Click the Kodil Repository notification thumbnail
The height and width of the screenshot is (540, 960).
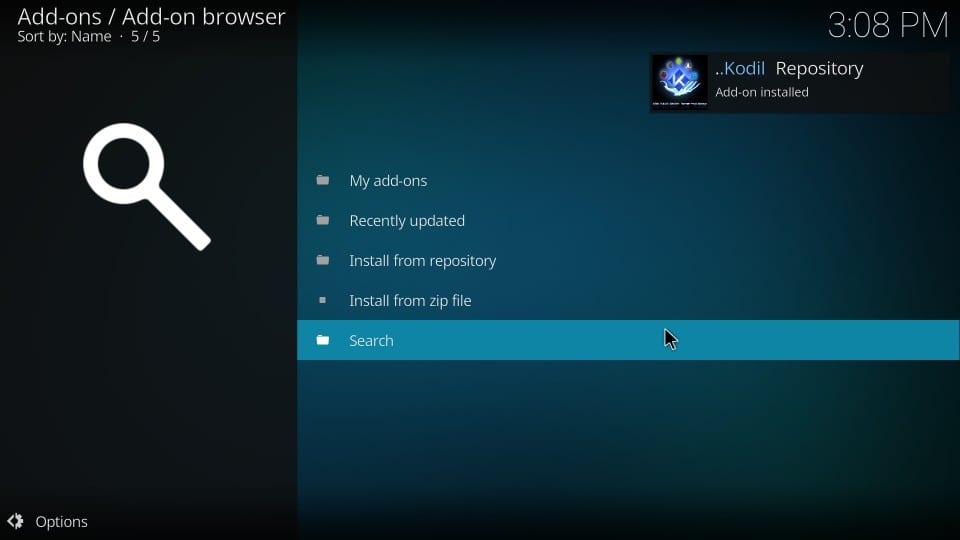pos(680,81)
